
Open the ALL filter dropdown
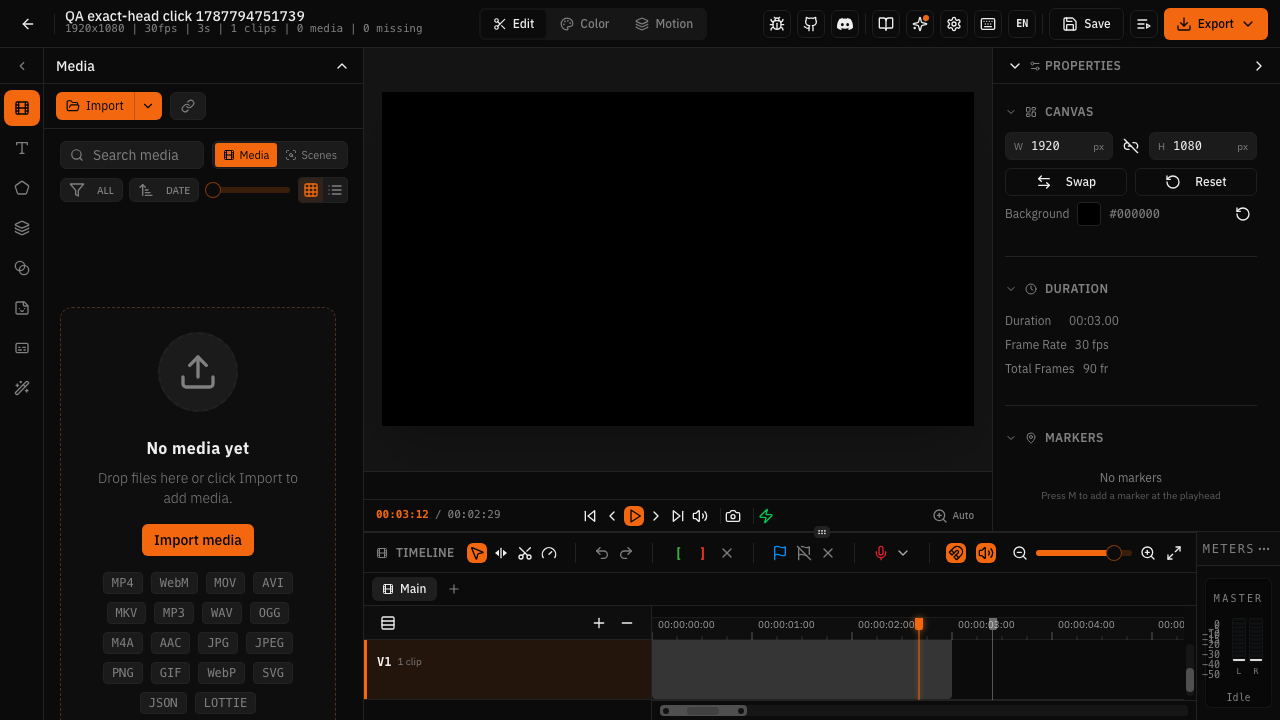click(x=91, y=190)
